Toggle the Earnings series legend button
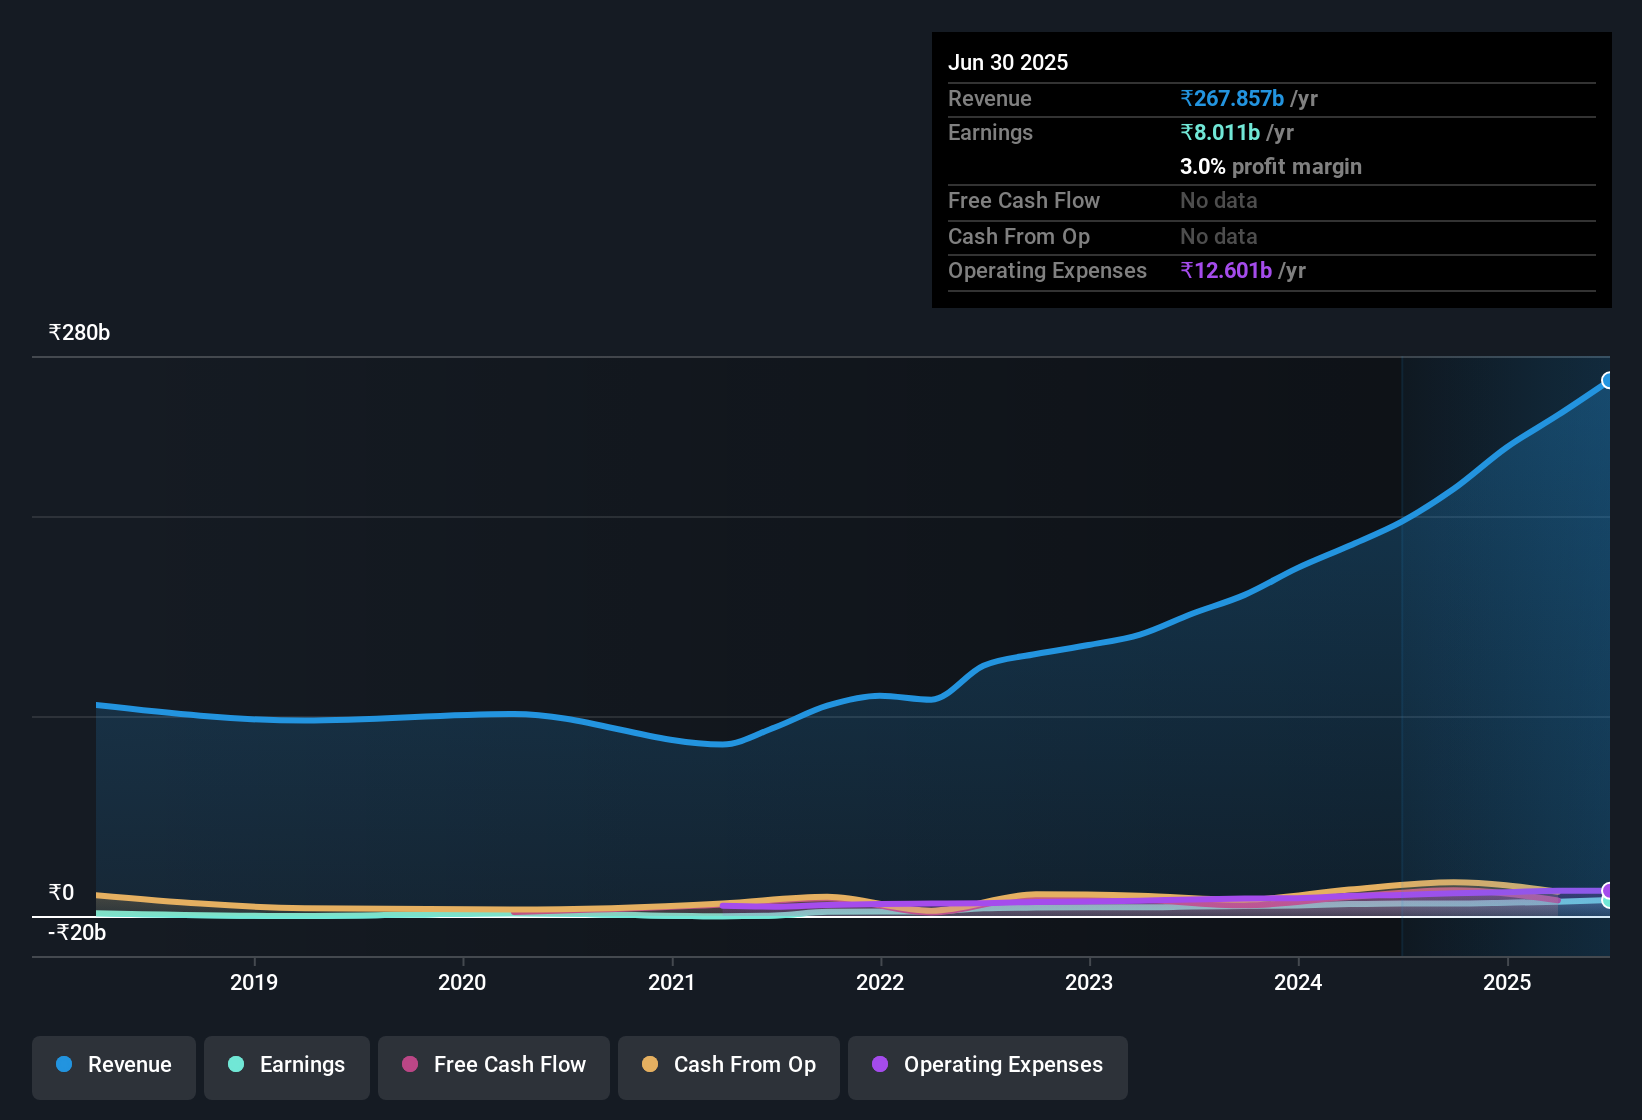 [287, 1066]
